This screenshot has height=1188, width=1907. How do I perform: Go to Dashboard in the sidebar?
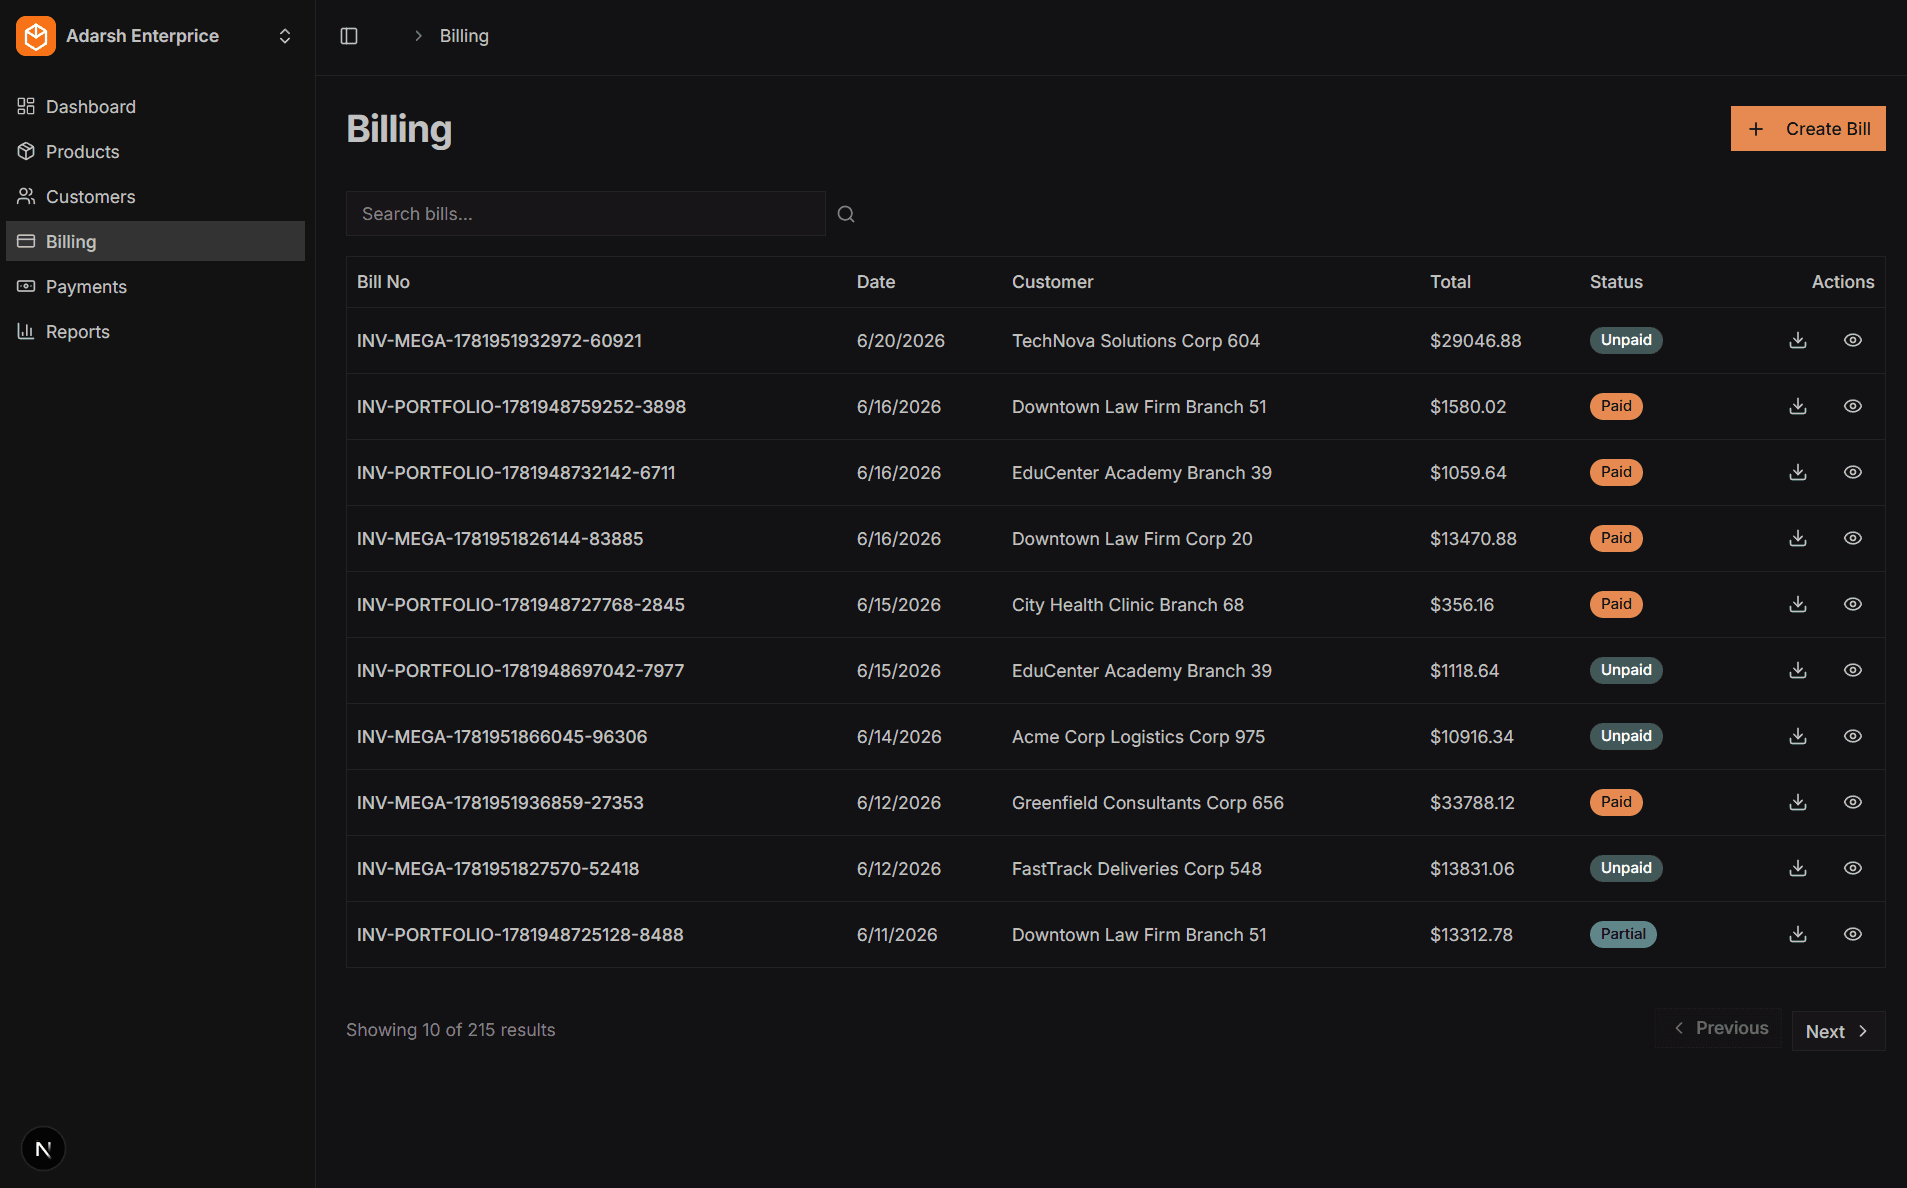(155, 106)
